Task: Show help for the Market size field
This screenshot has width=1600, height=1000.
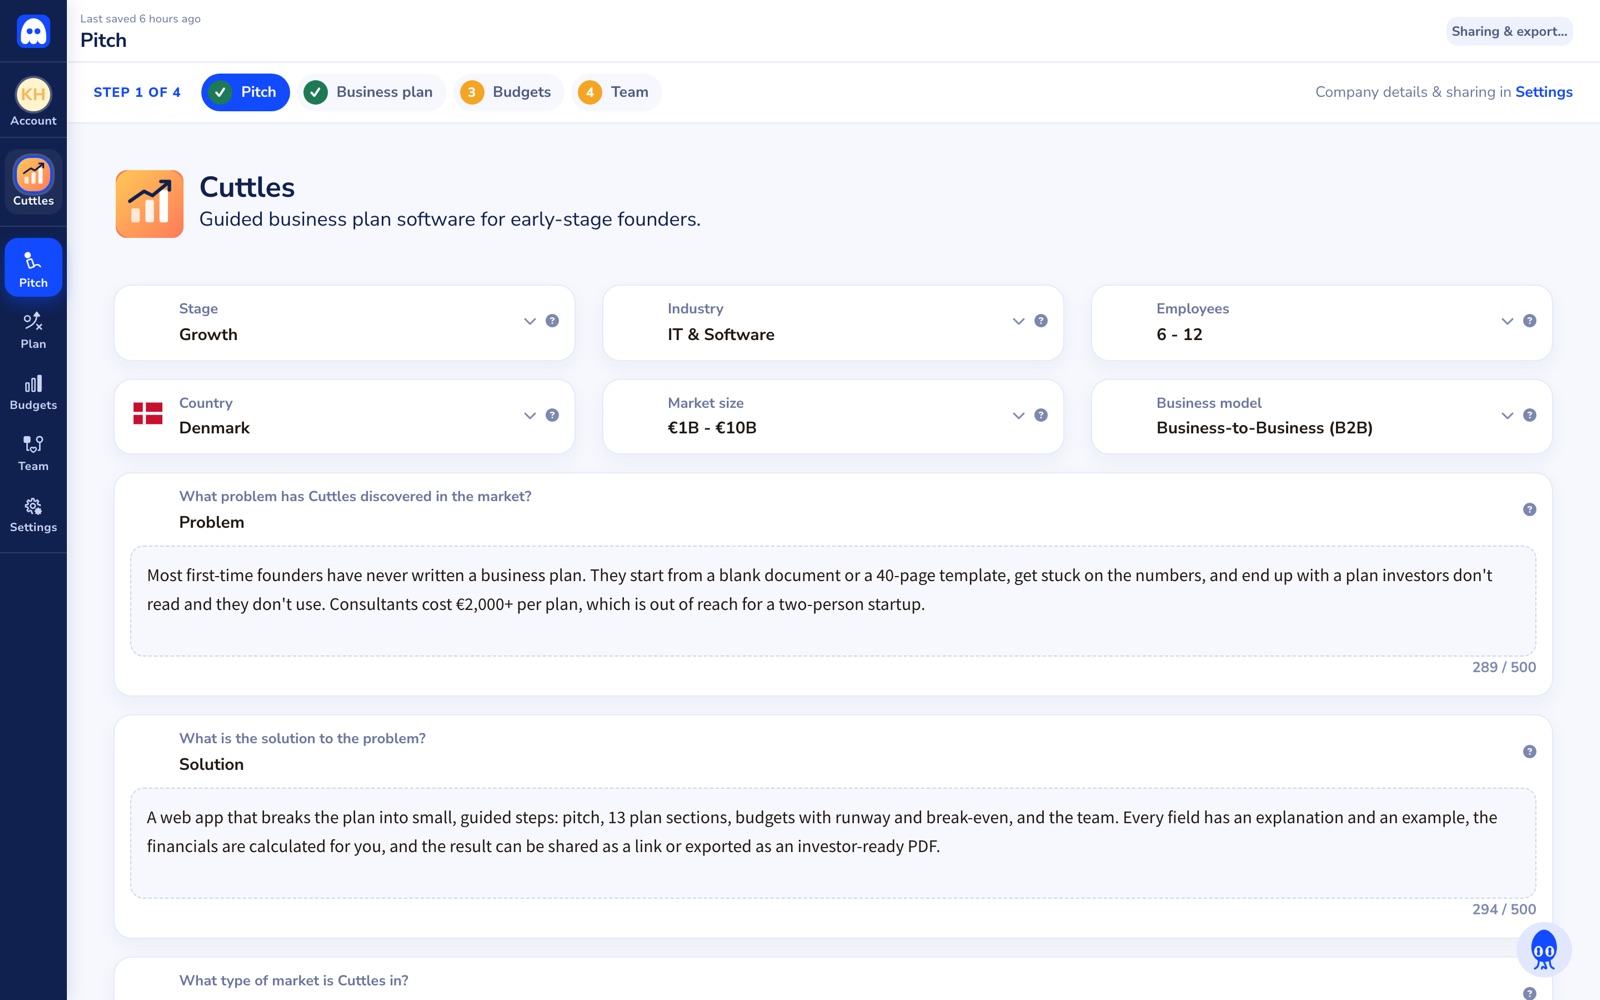Action: pyautogui.click(x=1041, y=415)
